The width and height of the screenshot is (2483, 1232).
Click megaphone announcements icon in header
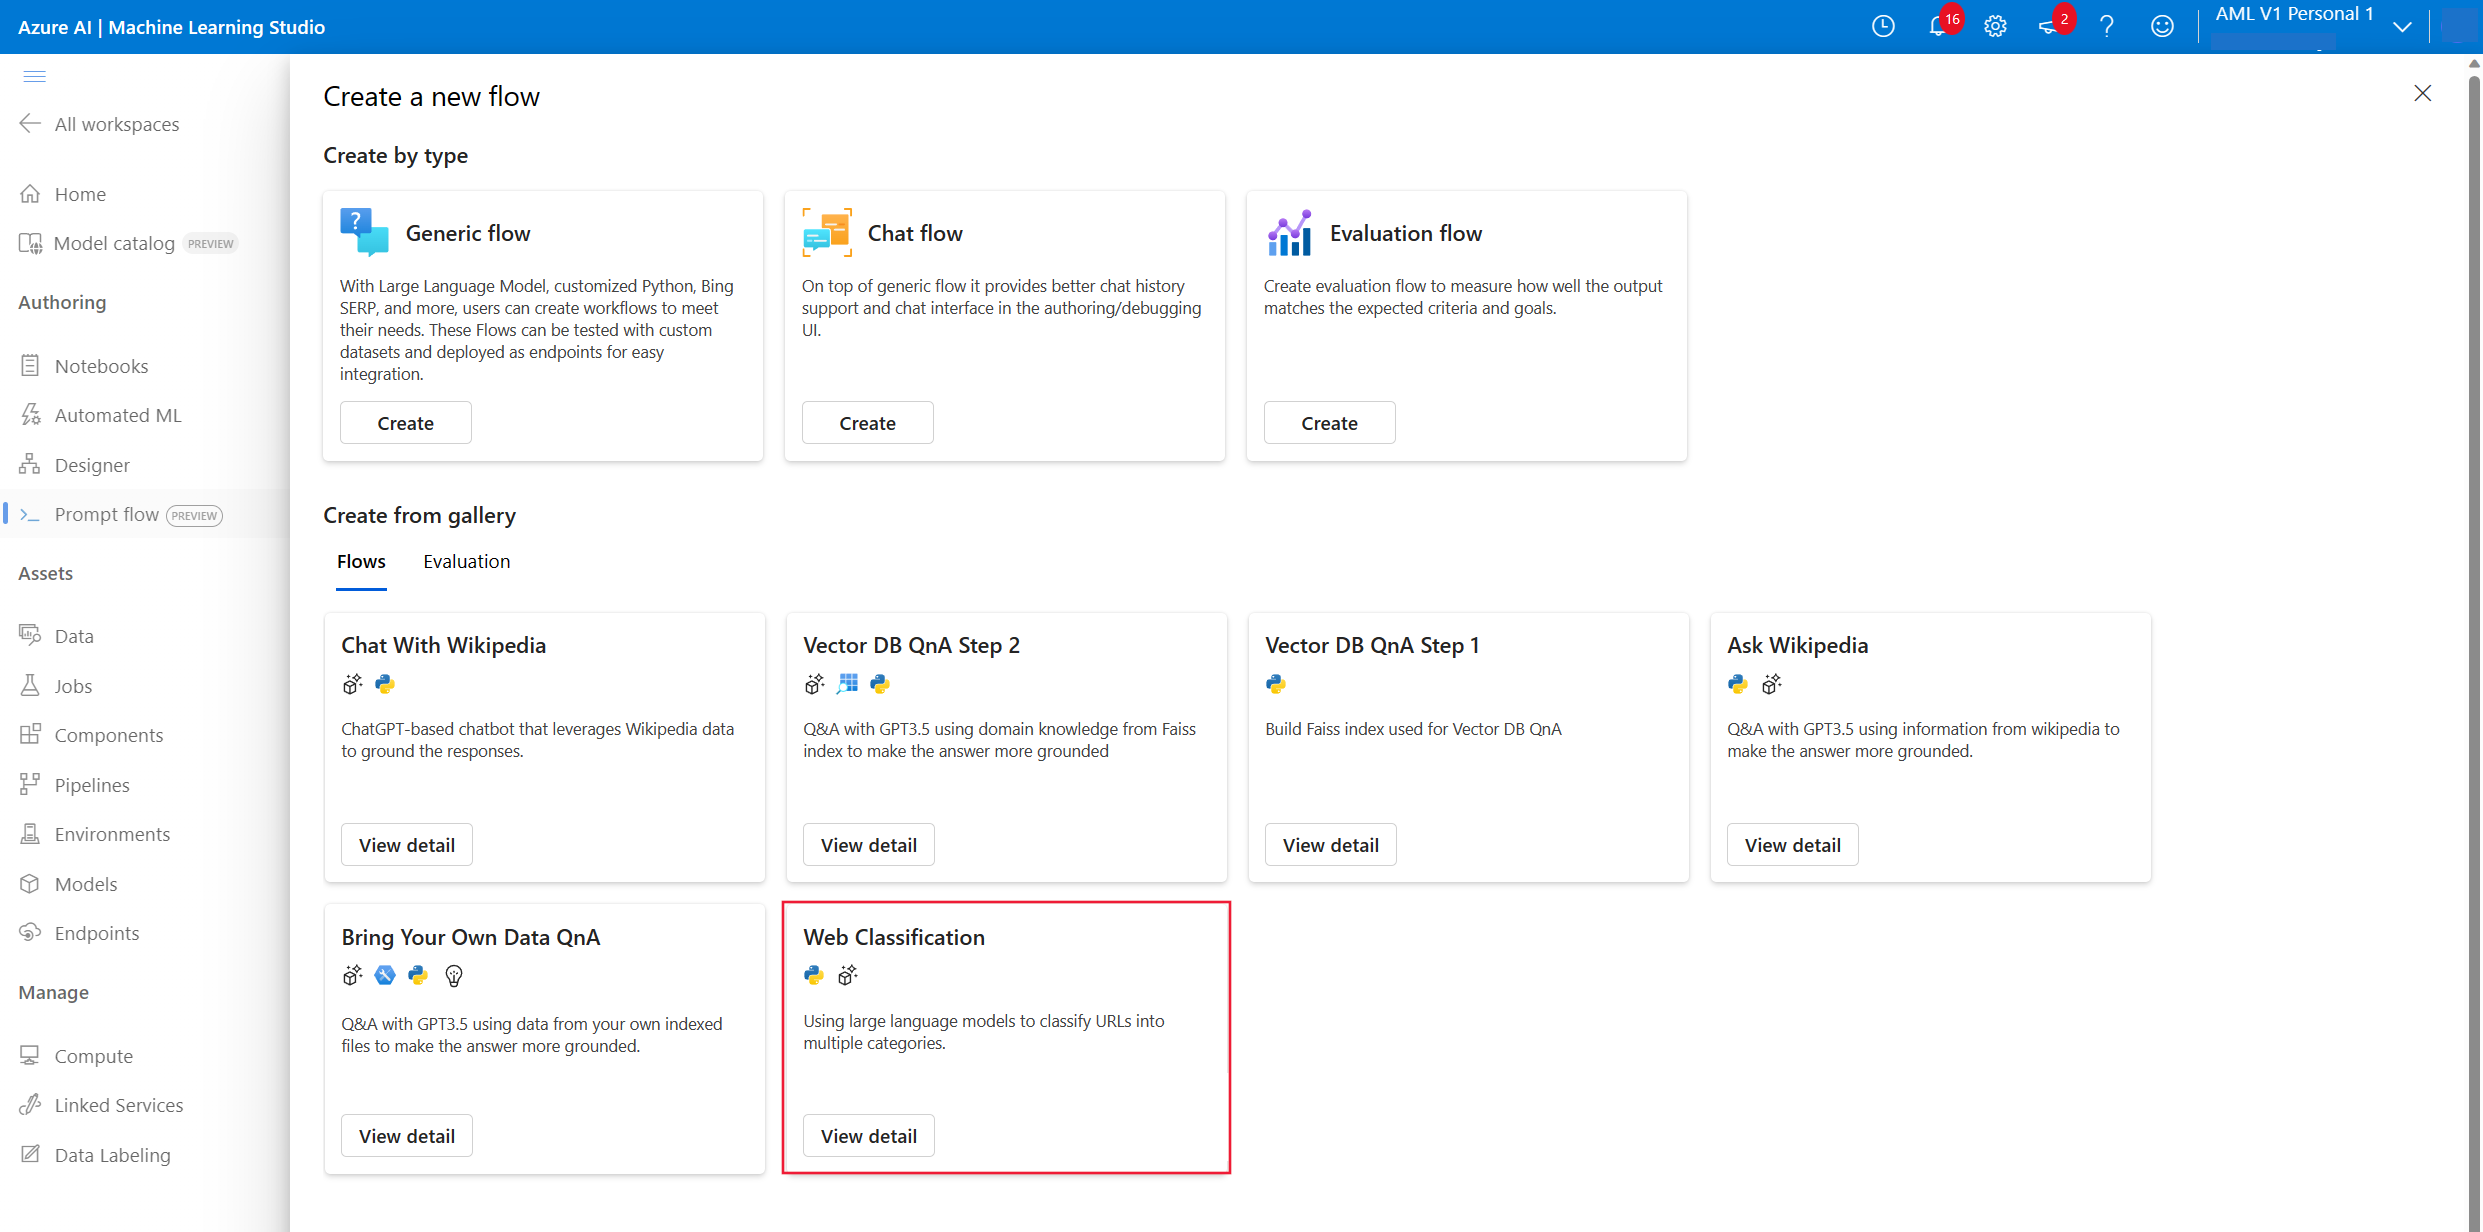click(x=2049, y=27)
